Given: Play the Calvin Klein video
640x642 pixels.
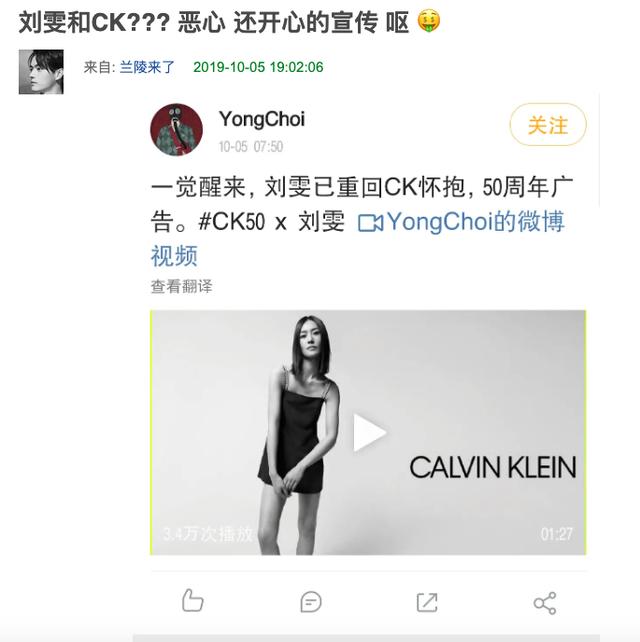Looking at the screenshot, I should click(x=370, y=433).
